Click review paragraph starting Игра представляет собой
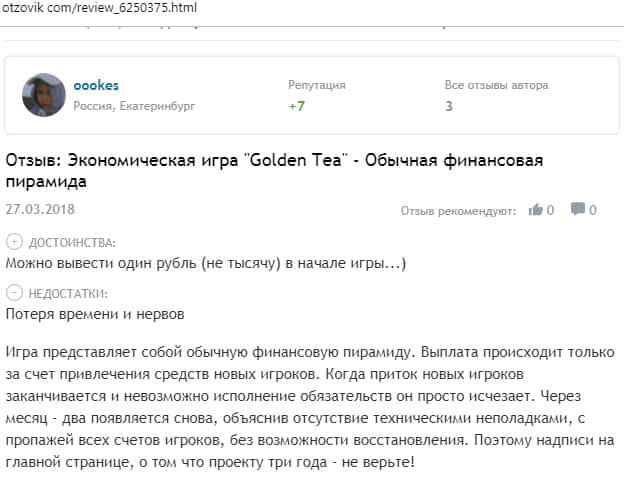 pos(310,407)
